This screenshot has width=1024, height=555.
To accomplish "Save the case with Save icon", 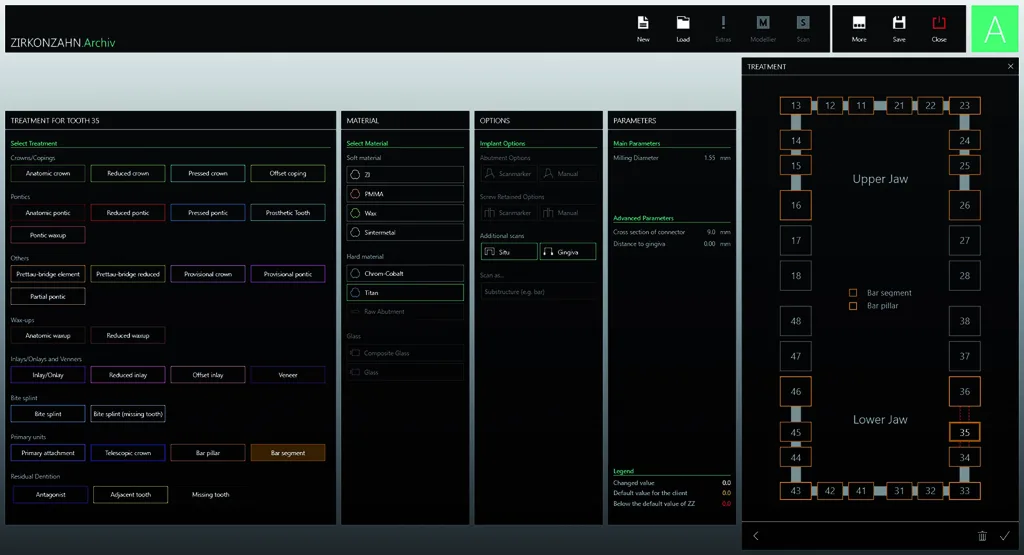I will (x=899, y=24).
